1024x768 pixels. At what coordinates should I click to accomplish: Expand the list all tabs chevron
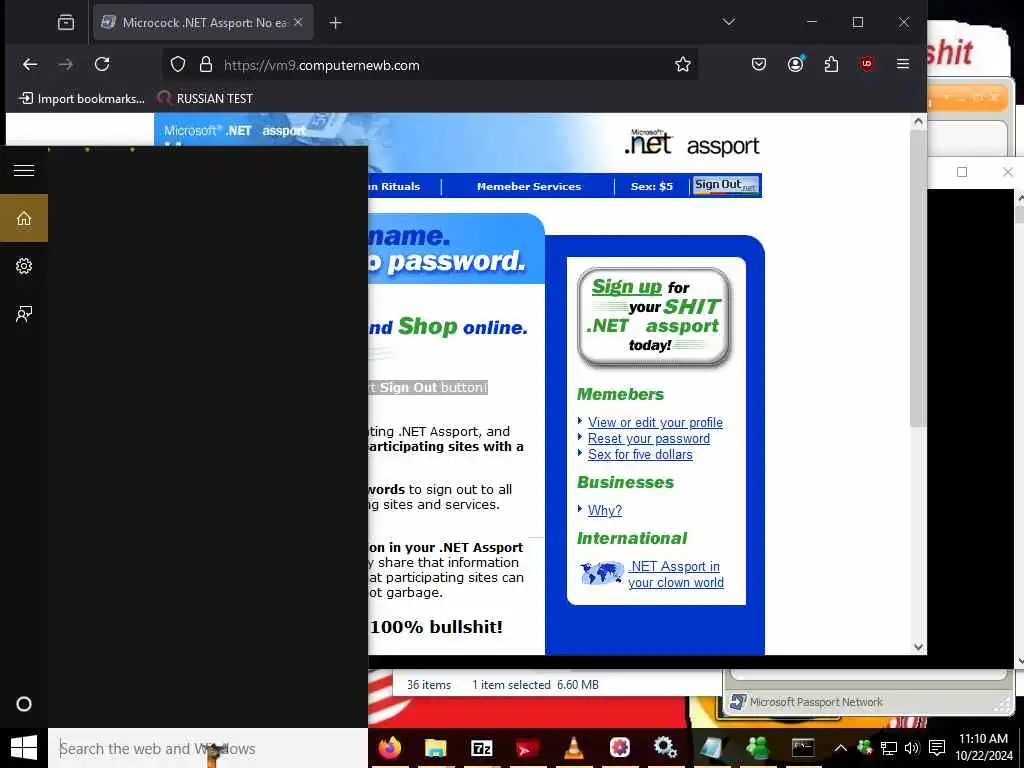pyautogui.click(x=729, y=22)
